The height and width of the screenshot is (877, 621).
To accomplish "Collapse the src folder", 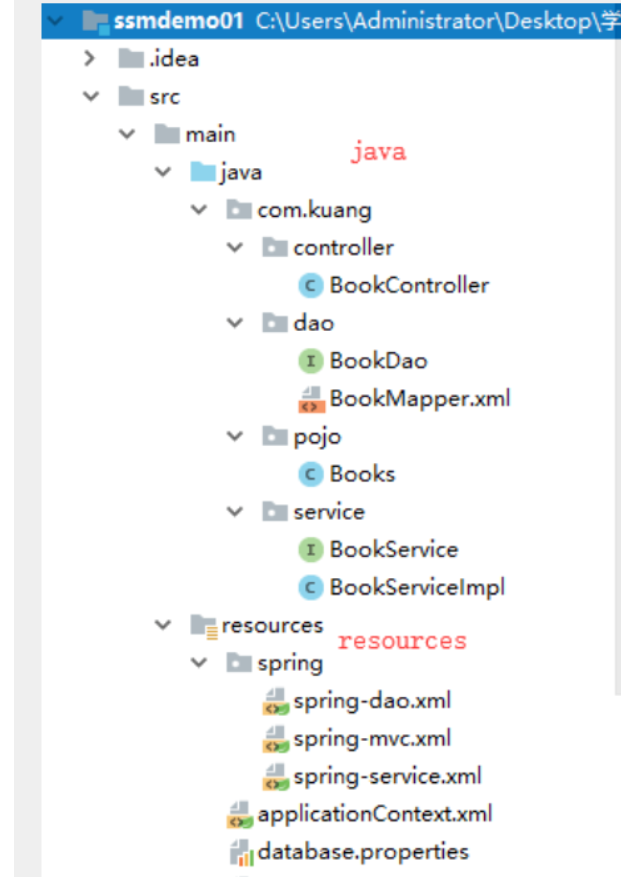I will [91, 96].
